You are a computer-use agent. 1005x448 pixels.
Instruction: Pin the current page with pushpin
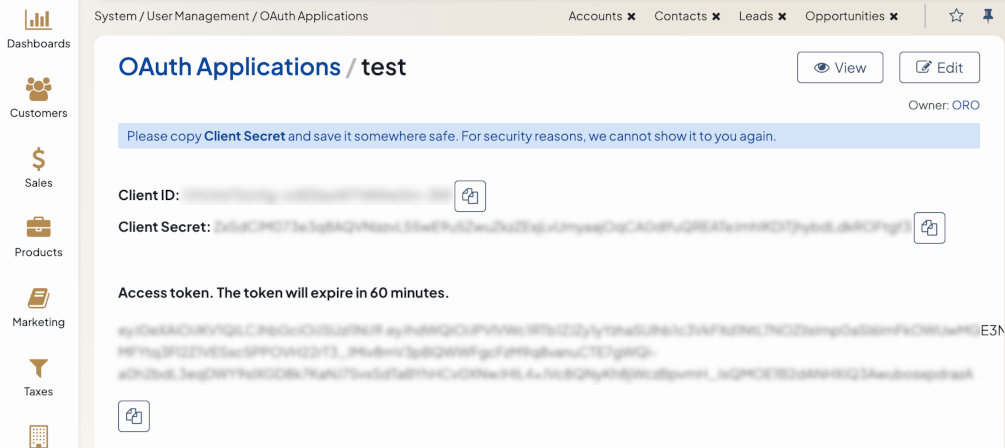point(988,16)
